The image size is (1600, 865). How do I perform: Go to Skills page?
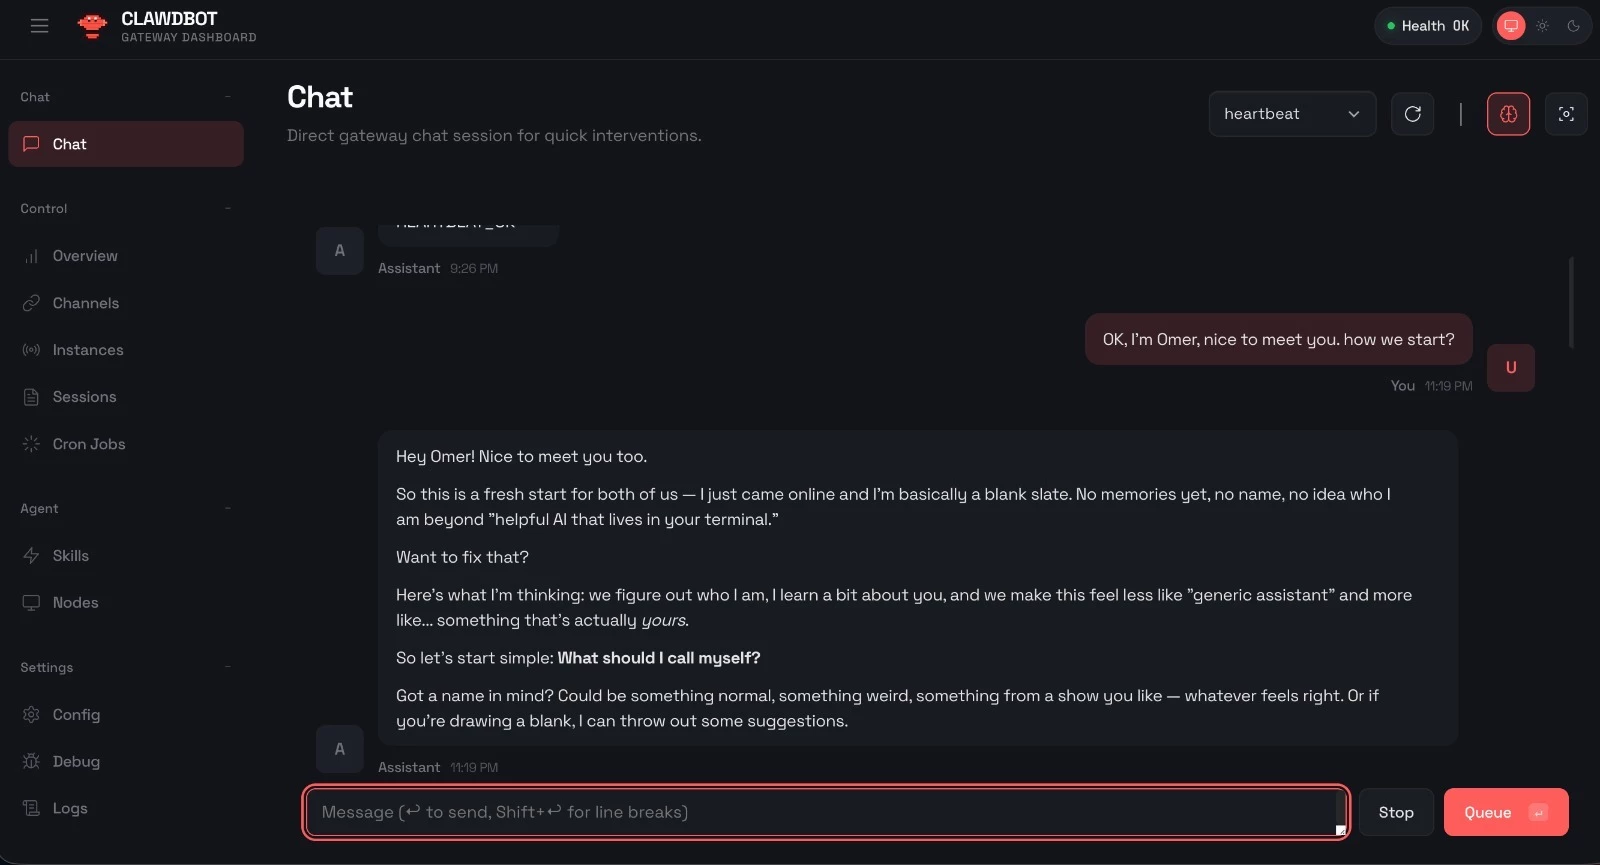pos(70,556)
